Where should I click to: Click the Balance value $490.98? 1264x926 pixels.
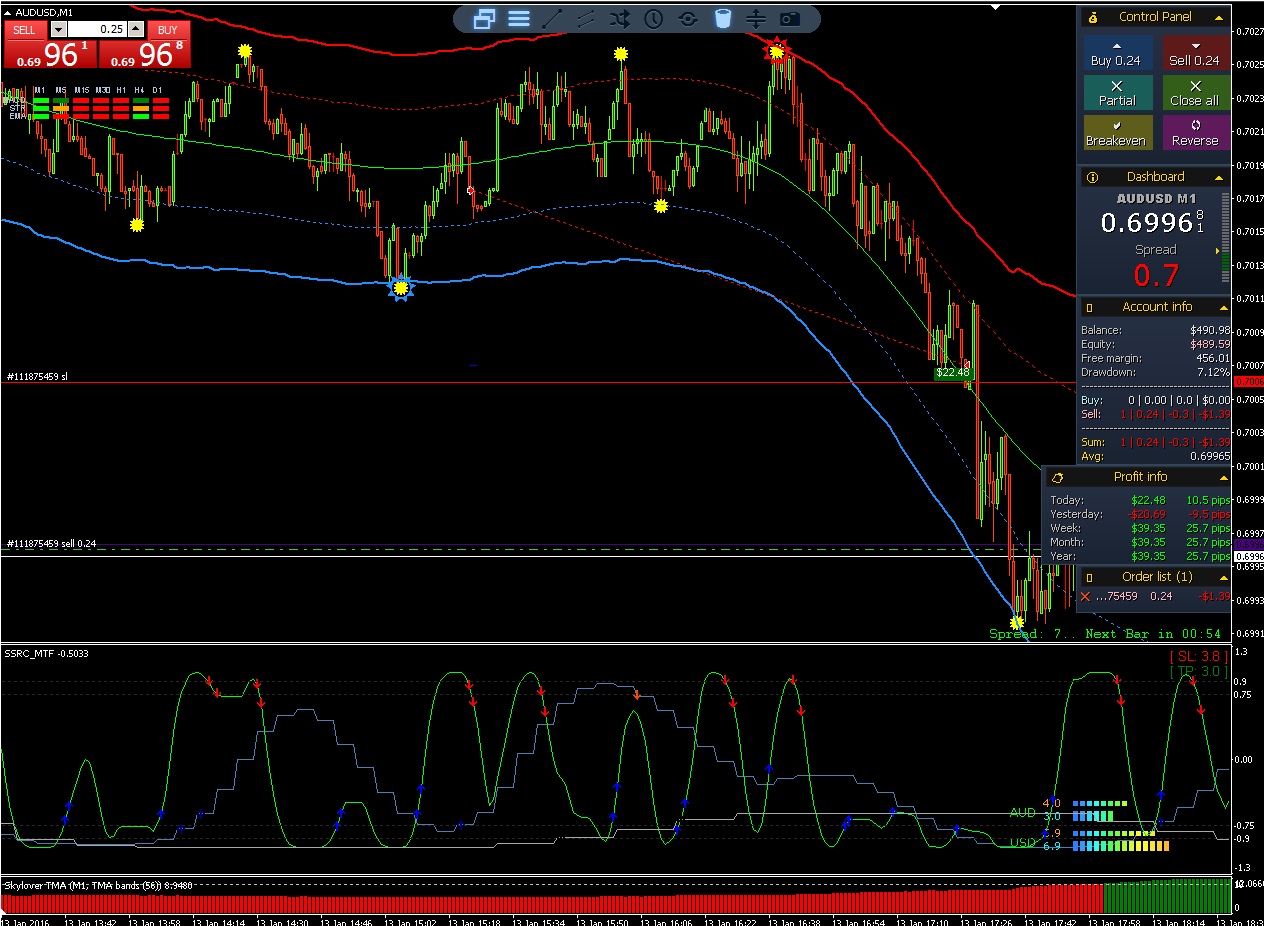(x=1210, y=330)
